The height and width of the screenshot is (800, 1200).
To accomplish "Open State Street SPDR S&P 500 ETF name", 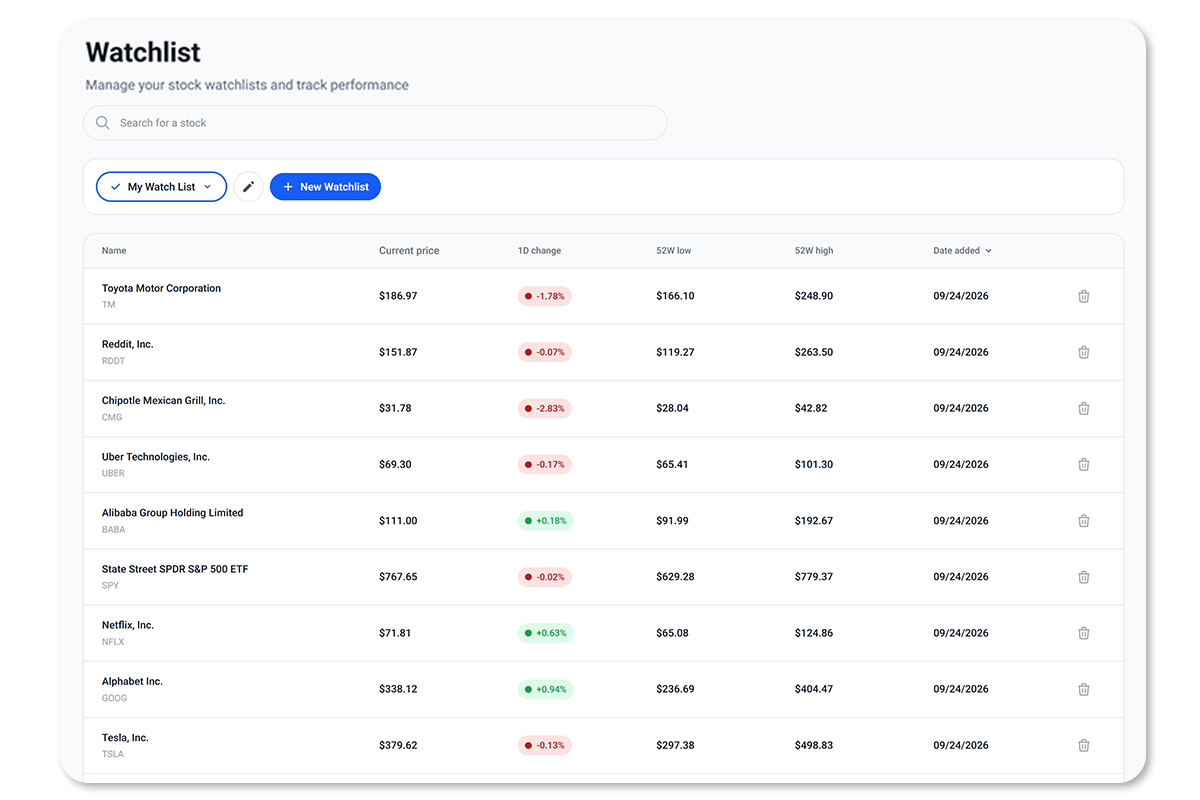I will pos(175,569).
